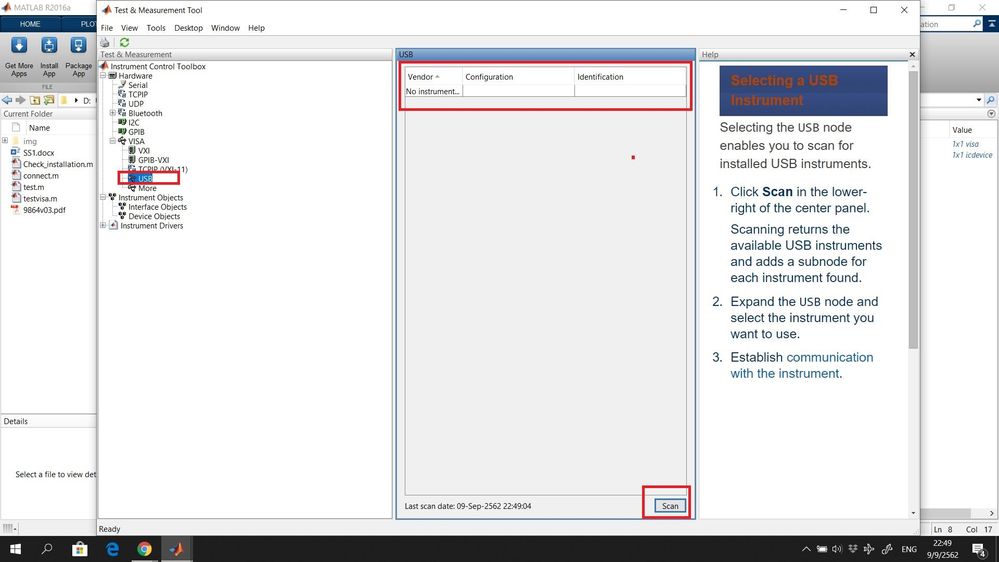The image size is (999, 562).
Task: Click Package App in the MATLAB window
Action: (78, 57)
